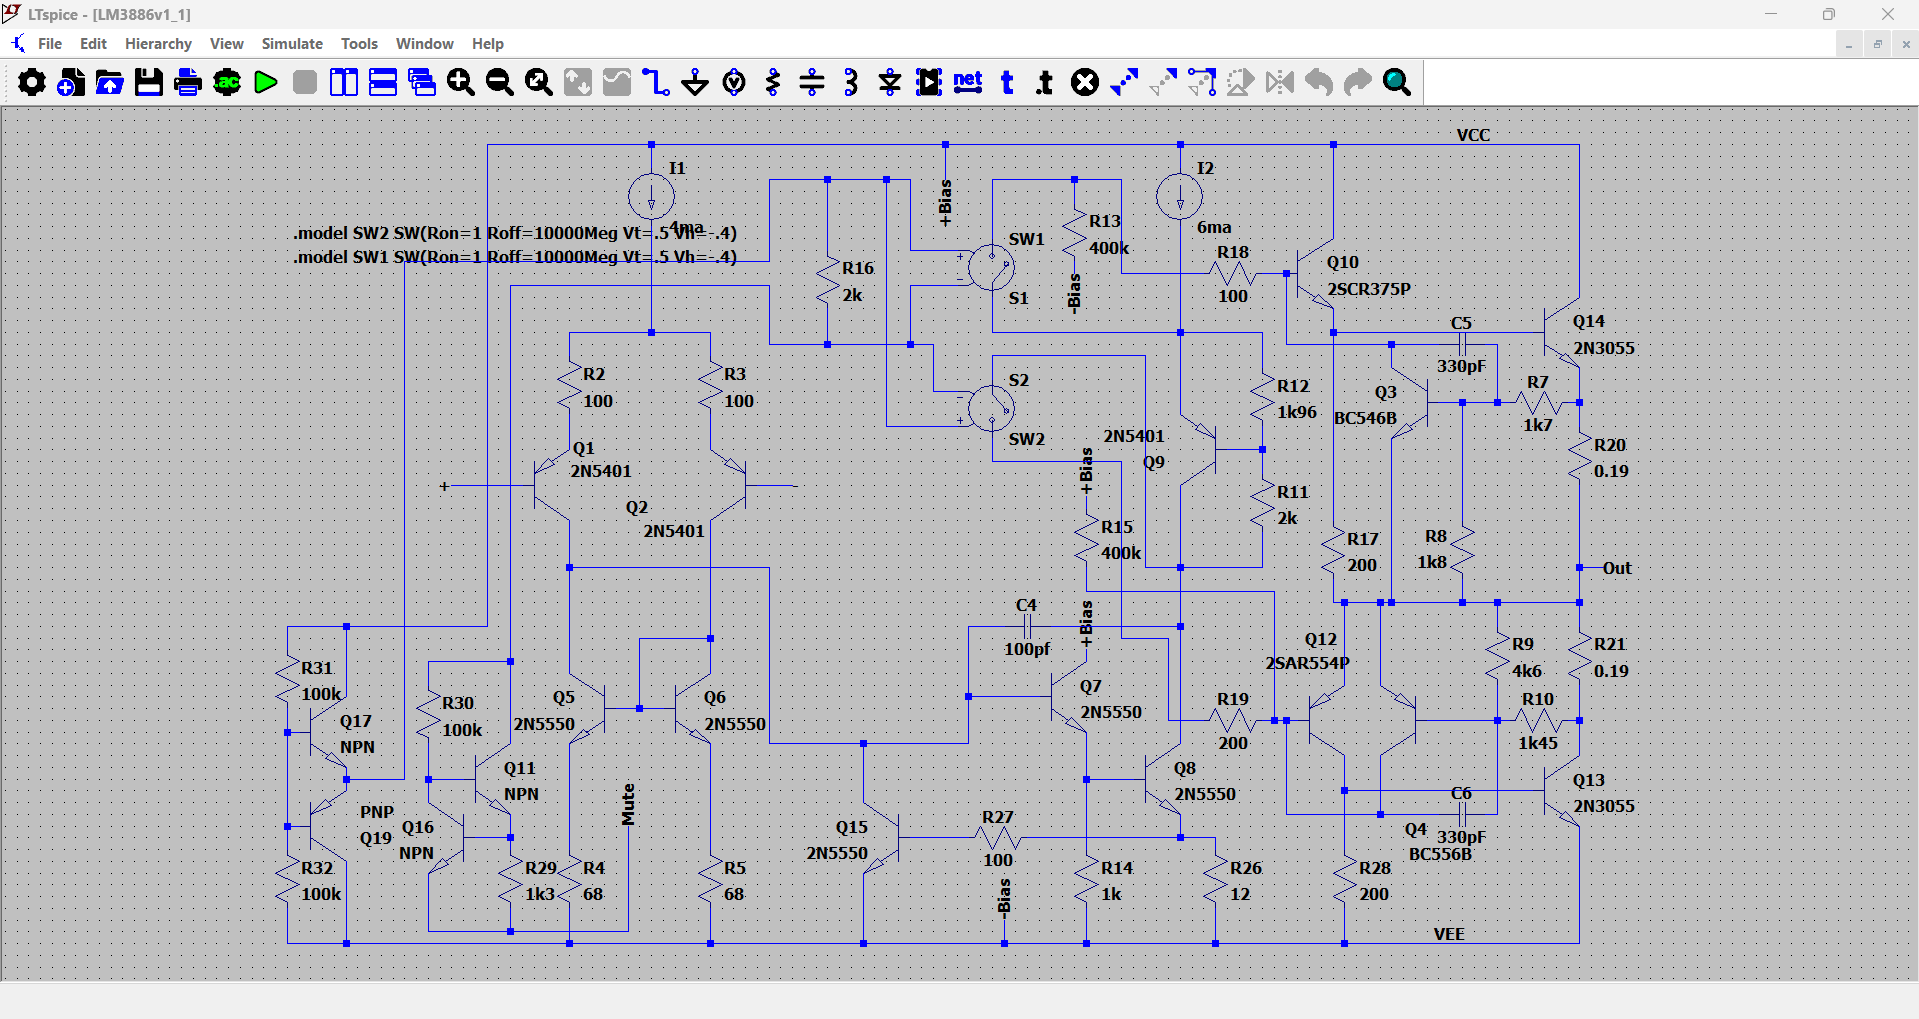Select the Draw Wire tool

(x=656, y=82)
